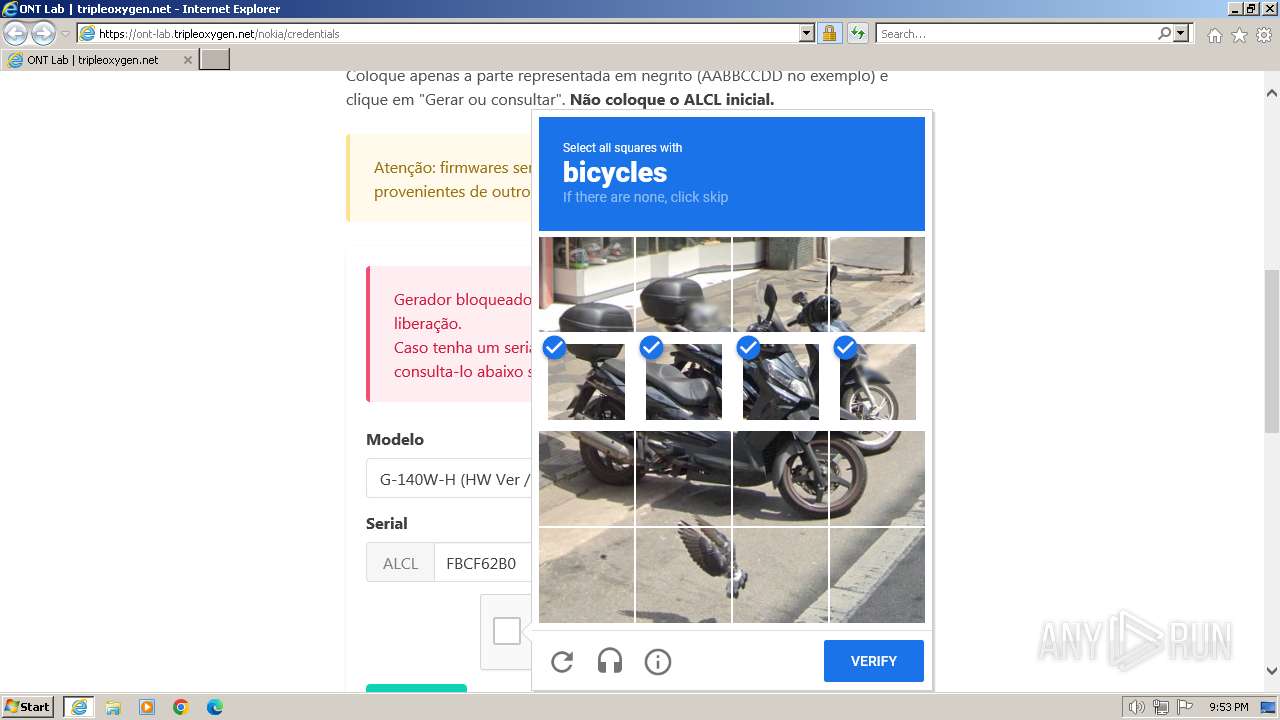Select third row third tile with front wheel
This screenshot has width=1280, height=720.
(780, 478)
